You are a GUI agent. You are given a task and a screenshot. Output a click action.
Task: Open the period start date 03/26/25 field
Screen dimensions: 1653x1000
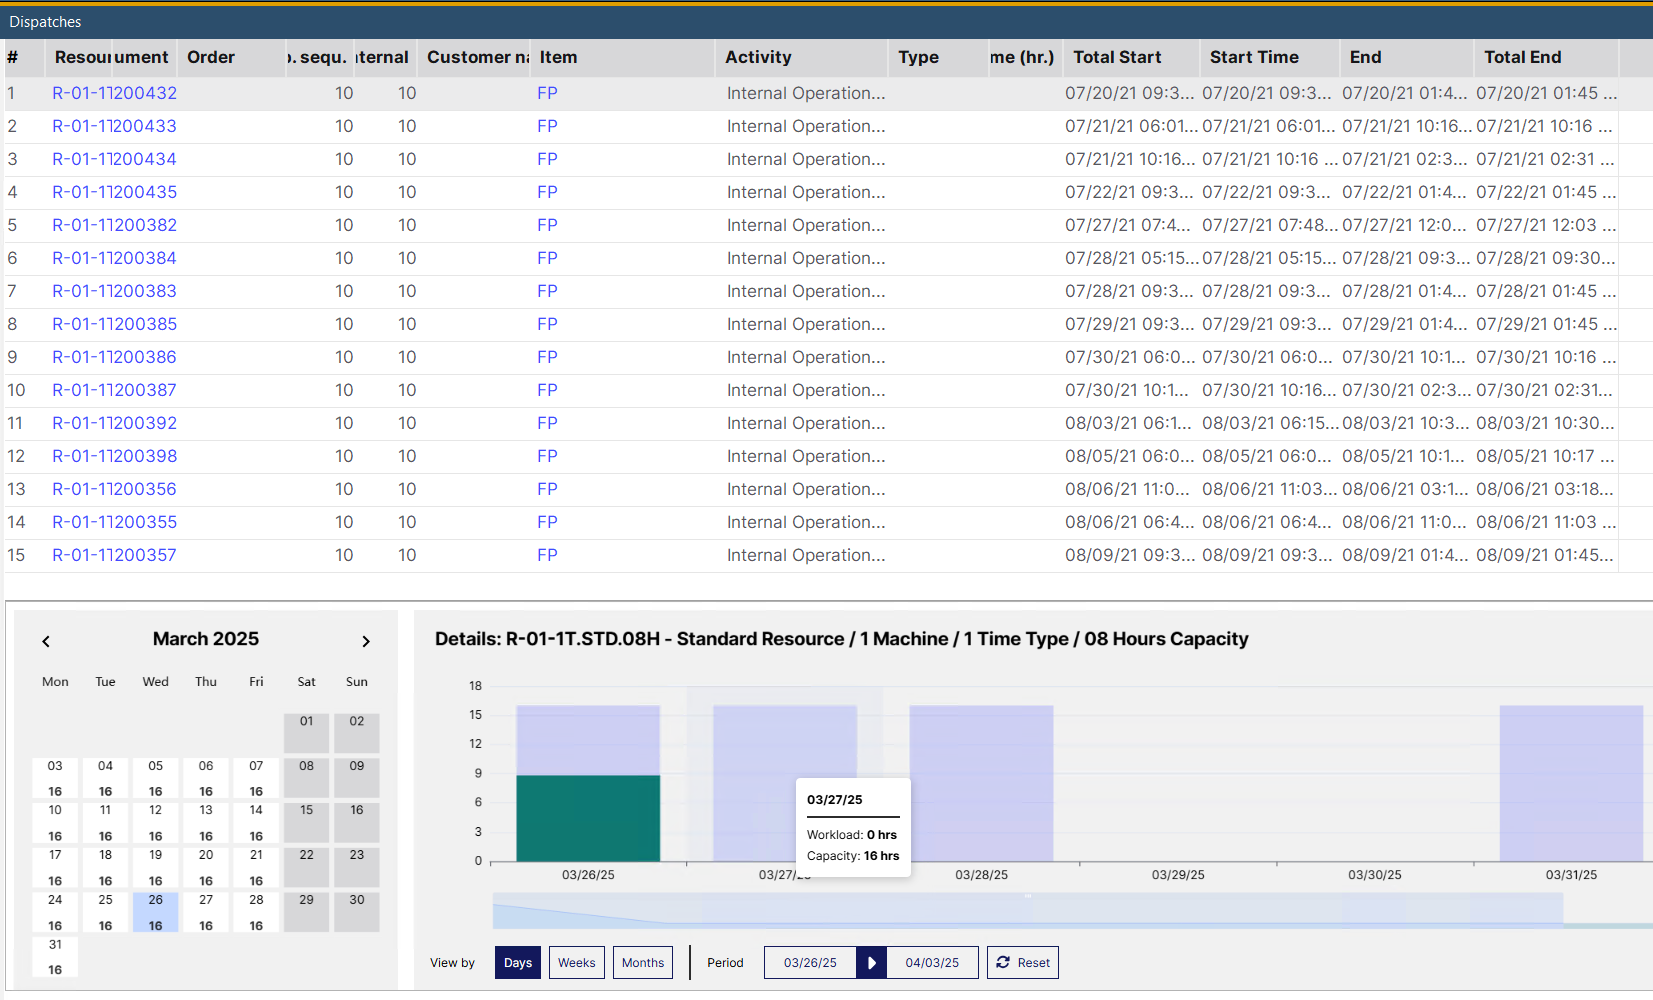point(810,963)
